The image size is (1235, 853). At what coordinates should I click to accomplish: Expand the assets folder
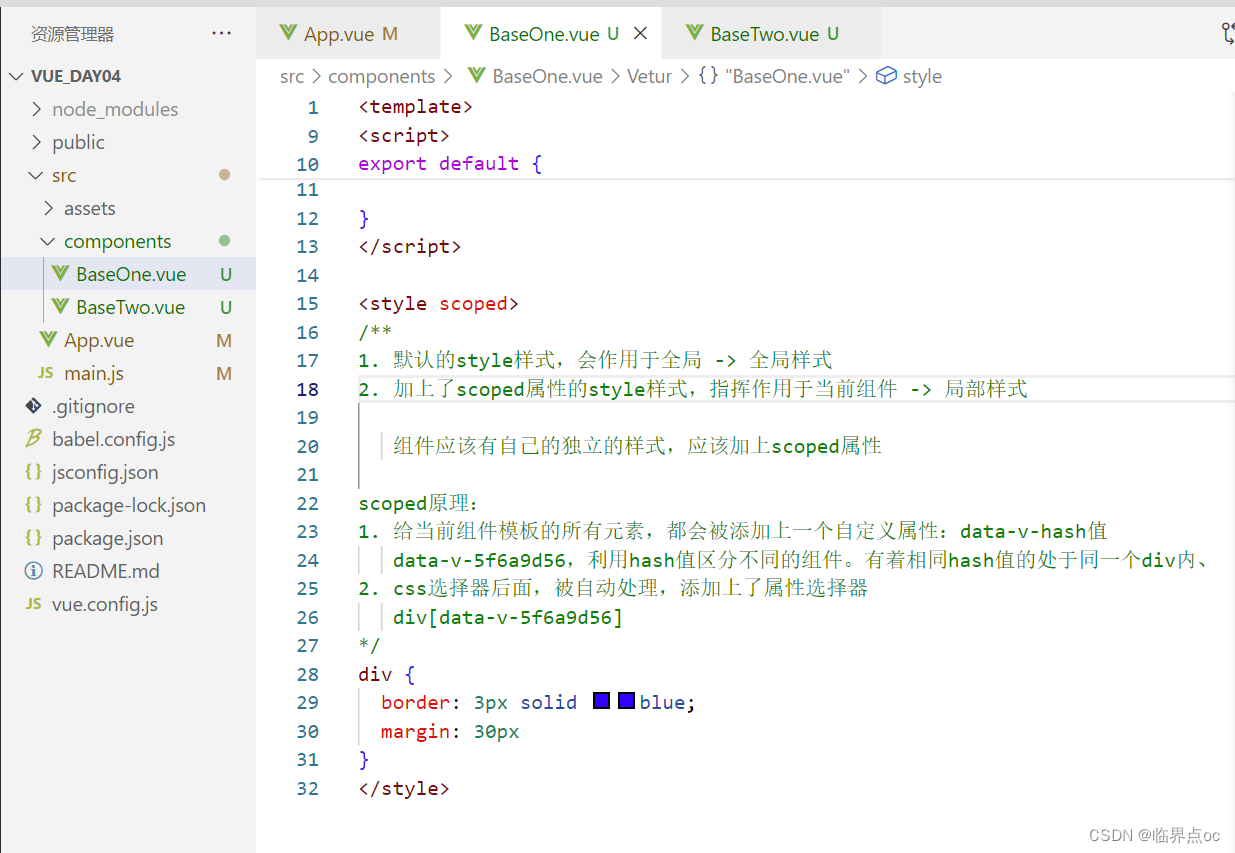pos(50,208)
